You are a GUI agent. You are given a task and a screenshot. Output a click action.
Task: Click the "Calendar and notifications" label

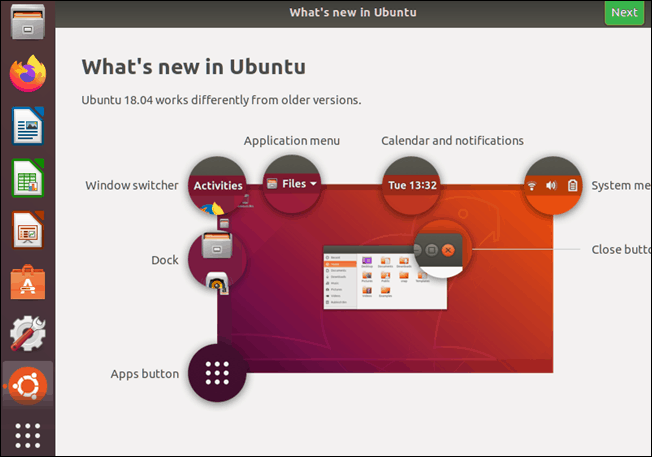pyautogui.click(x=452, y=141)
